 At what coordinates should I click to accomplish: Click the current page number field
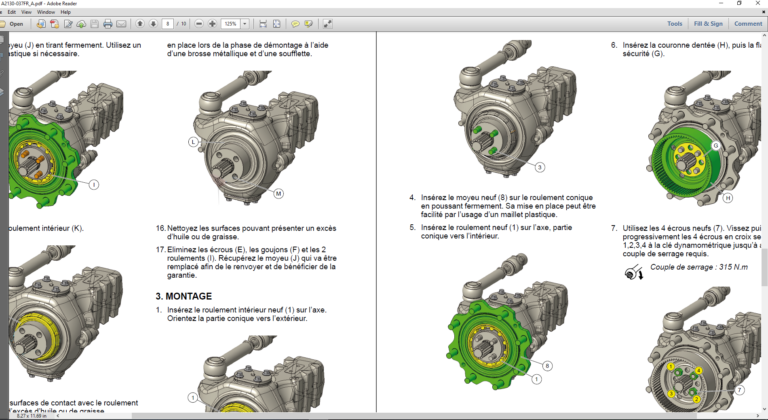[x=168, y=23]
